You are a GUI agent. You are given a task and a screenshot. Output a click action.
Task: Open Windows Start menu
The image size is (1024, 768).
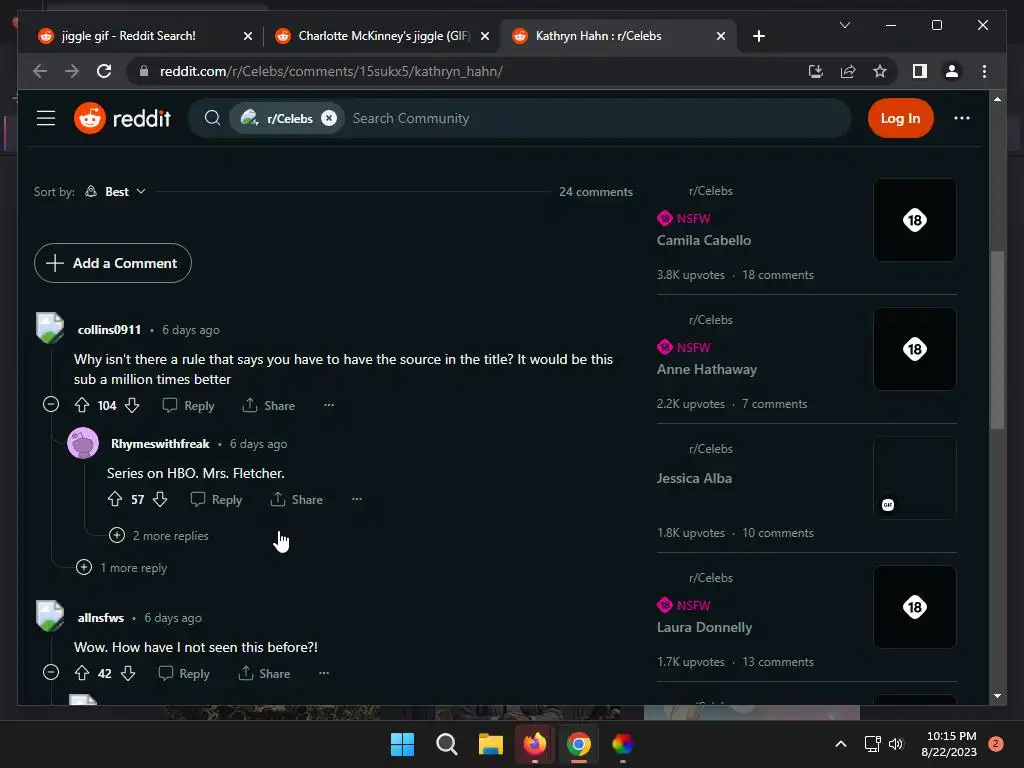coord(402,744)
